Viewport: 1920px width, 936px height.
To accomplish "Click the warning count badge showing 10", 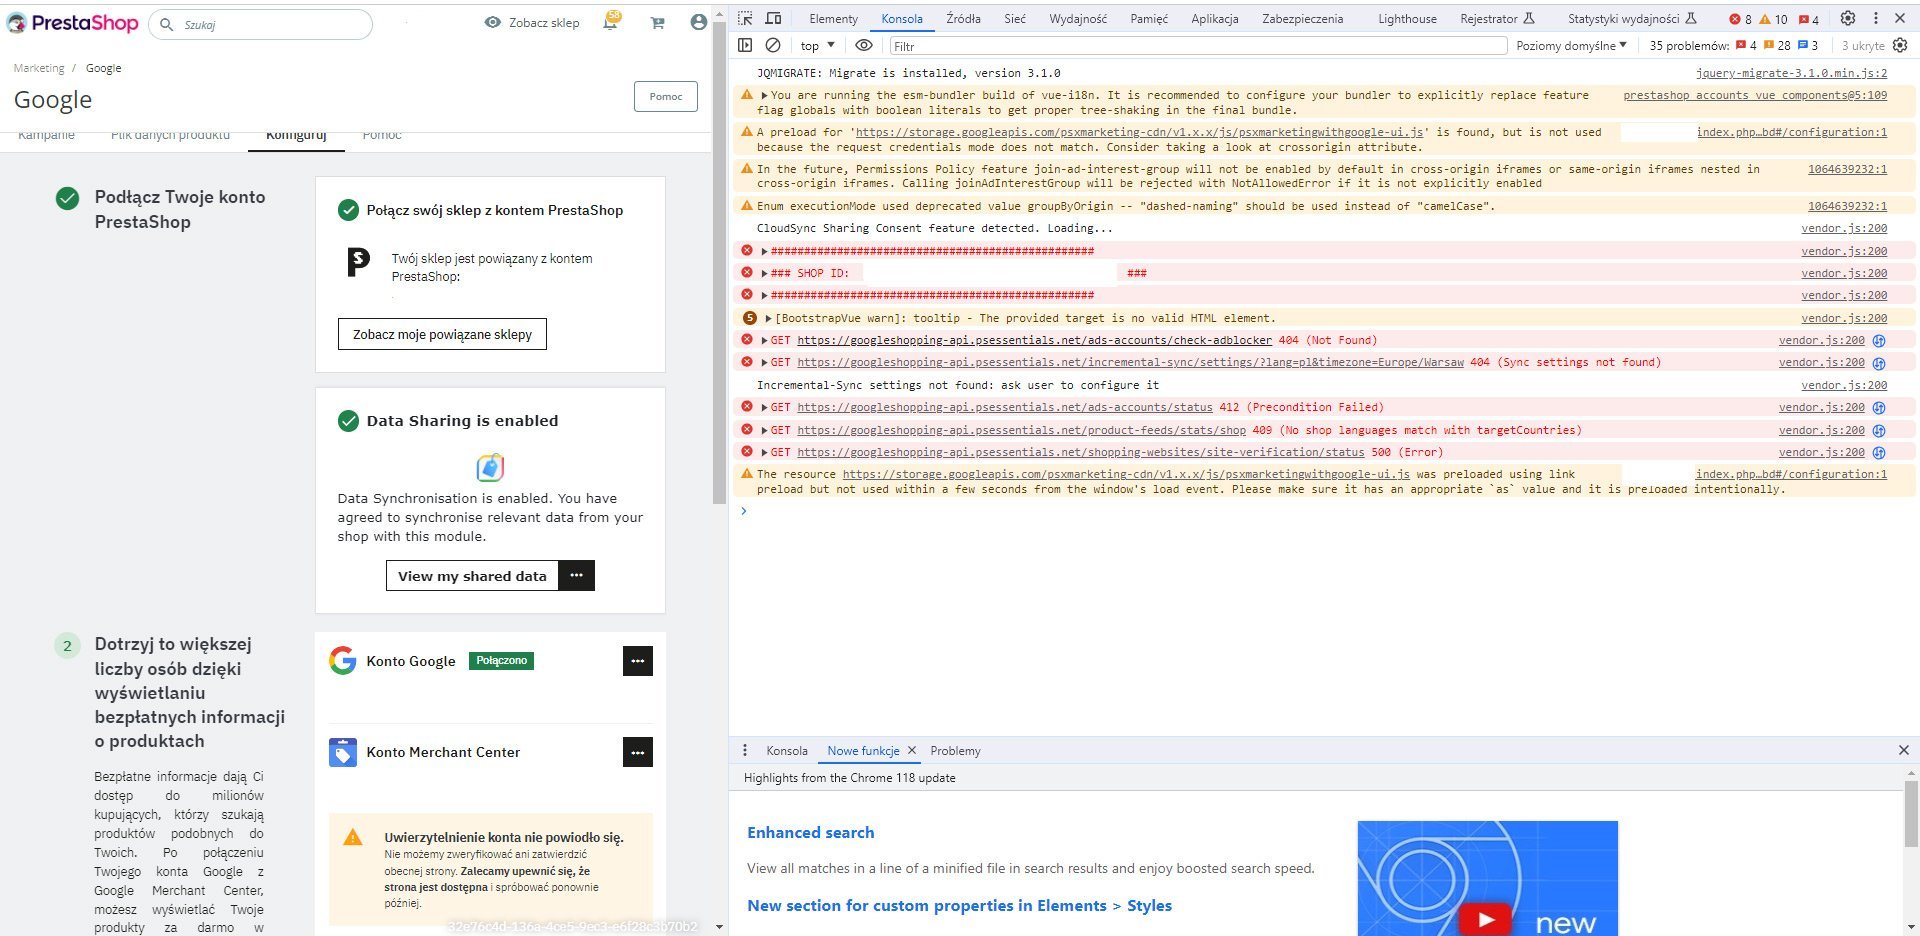I will [x=1773, y=19].
